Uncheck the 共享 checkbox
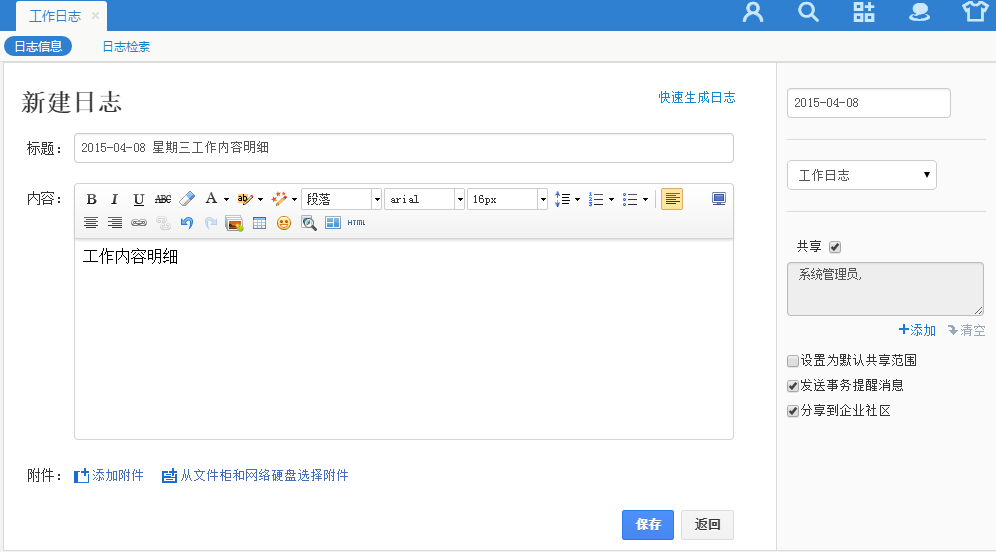This screenshot has height=552, width=996. click(835, 247)
